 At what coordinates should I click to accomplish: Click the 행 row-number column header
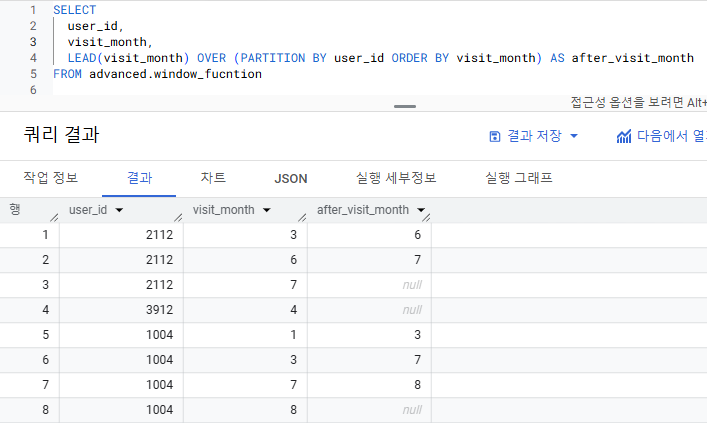[15, 209]
